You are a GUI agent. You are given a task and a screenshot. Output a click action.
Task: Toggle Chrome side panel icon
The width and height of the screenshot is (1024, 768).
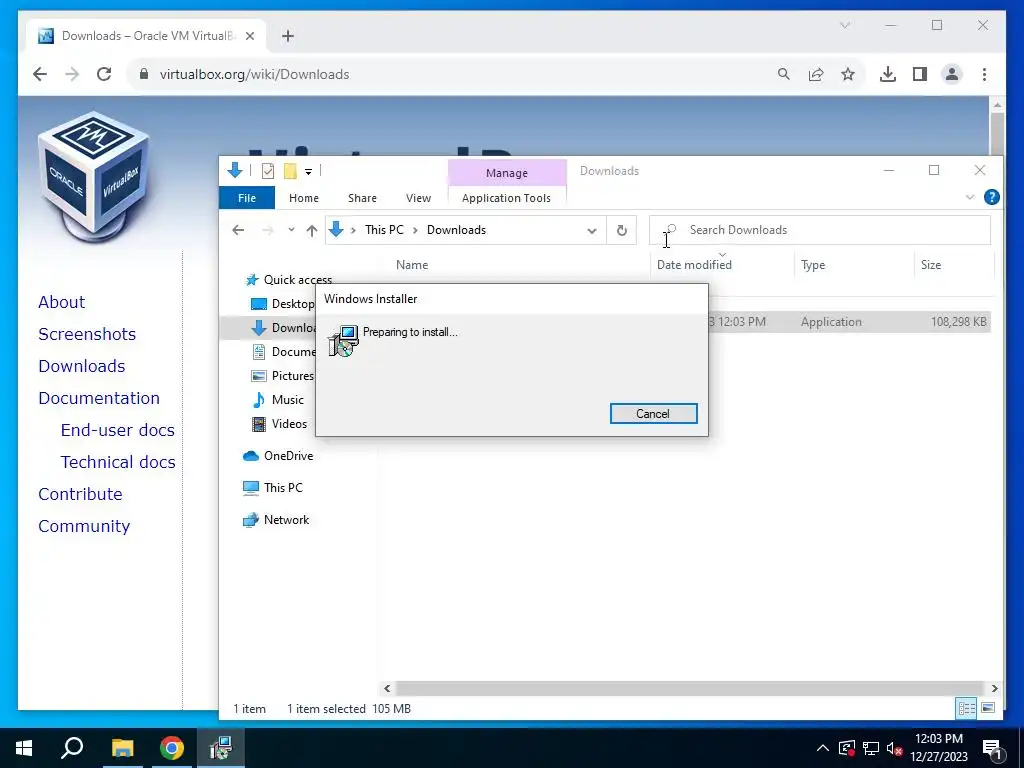coord(920,74)
